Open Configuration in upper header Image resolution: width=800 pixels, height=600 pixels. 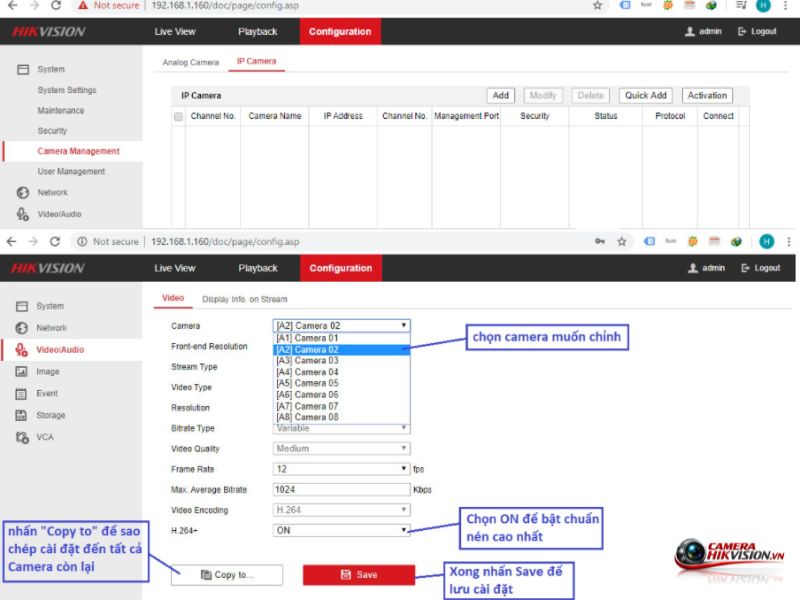point(340,31)
